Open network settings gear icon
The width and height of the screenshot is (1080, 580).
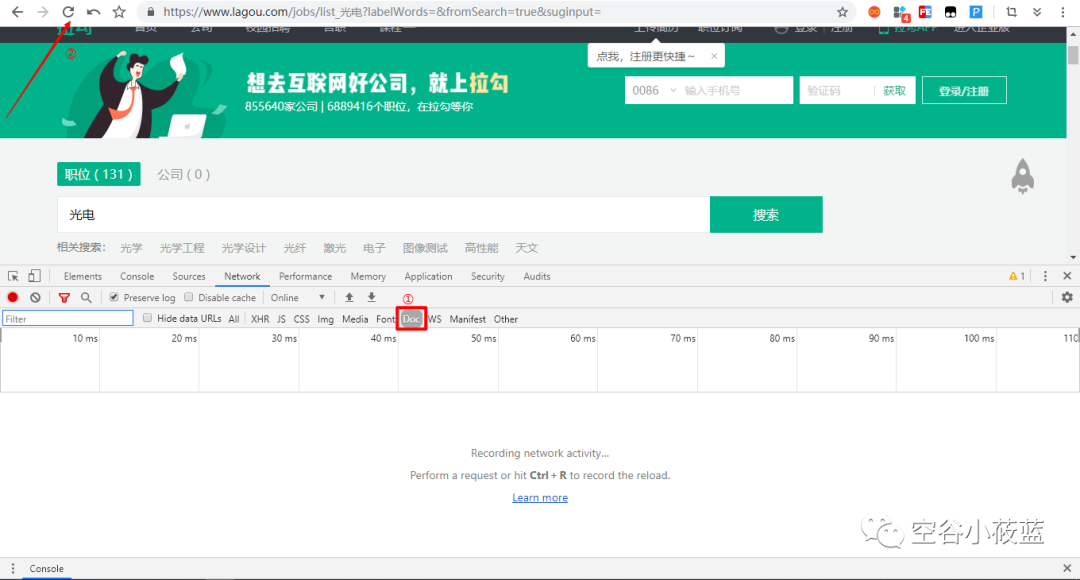tap(1067, 298)
